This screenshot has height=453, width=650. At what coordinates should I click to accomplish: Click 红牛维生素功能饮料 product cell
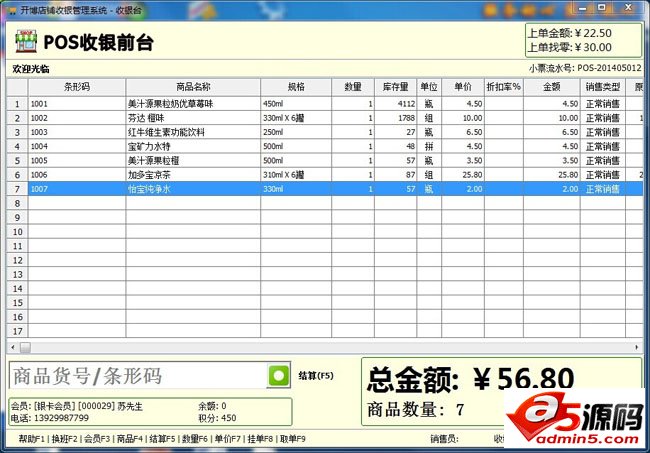(193, 132)
